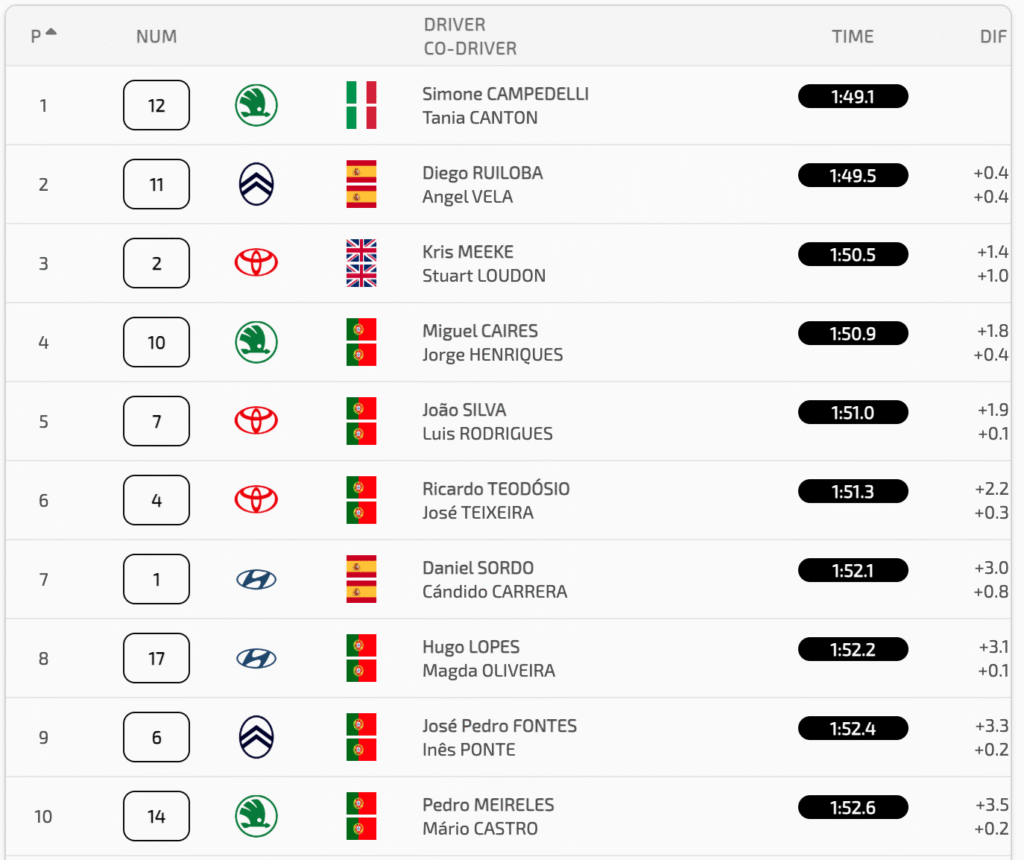Screen dimensions: 1024x860
Task: Click Citroën logo beside Diego Ruiloba
Action: pyautogui.click(x=256, y=184)
